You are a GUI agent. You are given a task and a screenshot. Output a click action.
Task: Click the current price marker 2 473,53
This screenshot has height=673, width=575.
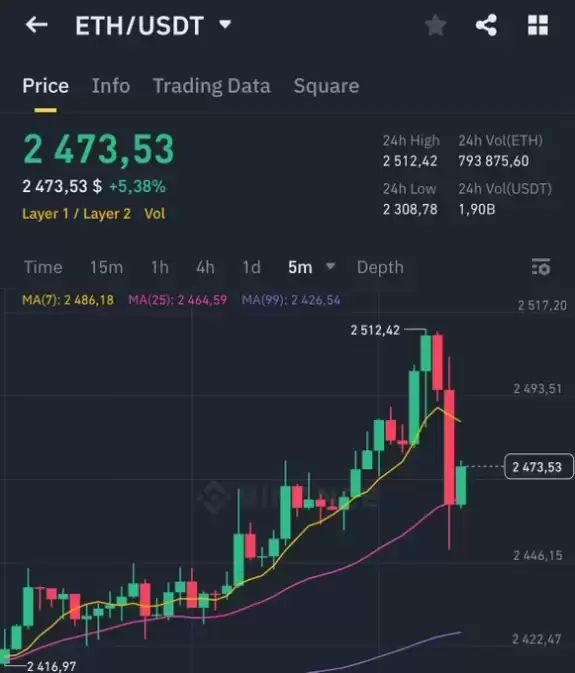coord(539,467)
